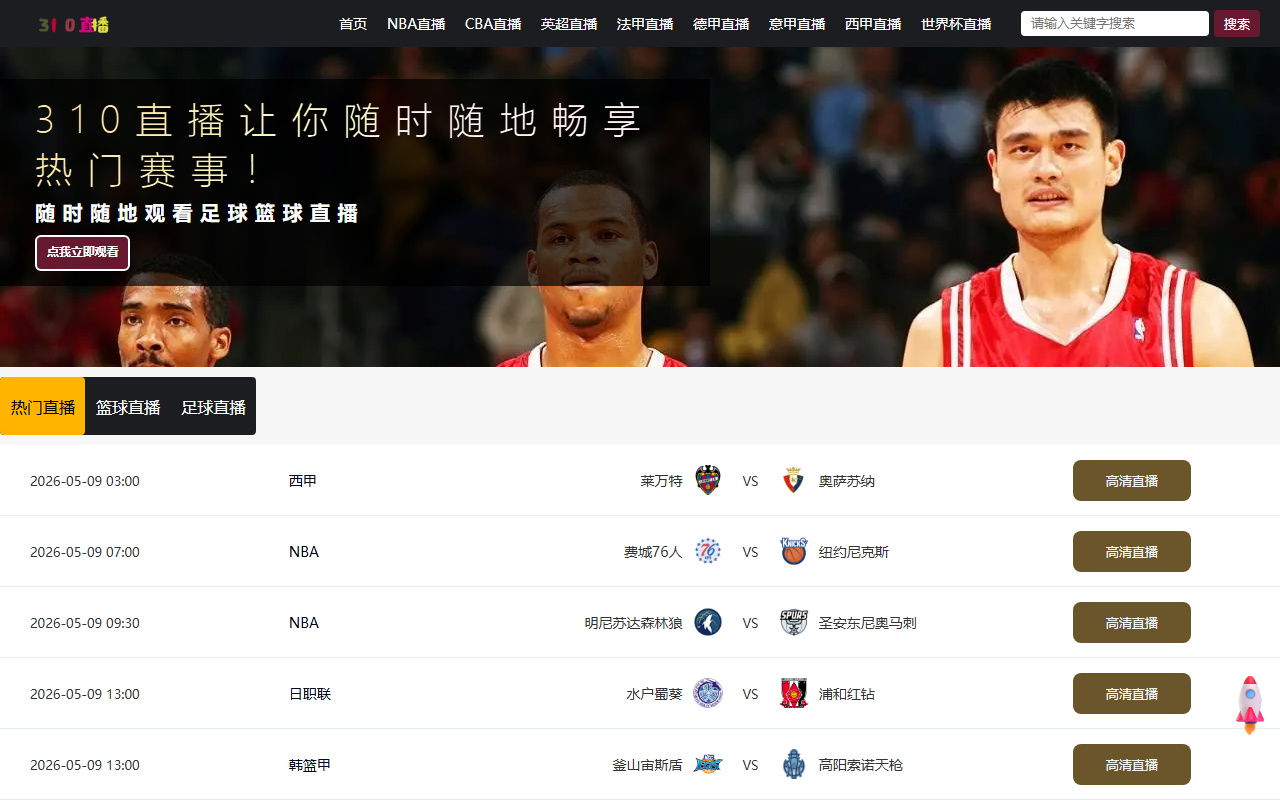Click the 2026-05-09 07:00 match time
This screenshot has height=800, width=1280.
pos(85,552)
